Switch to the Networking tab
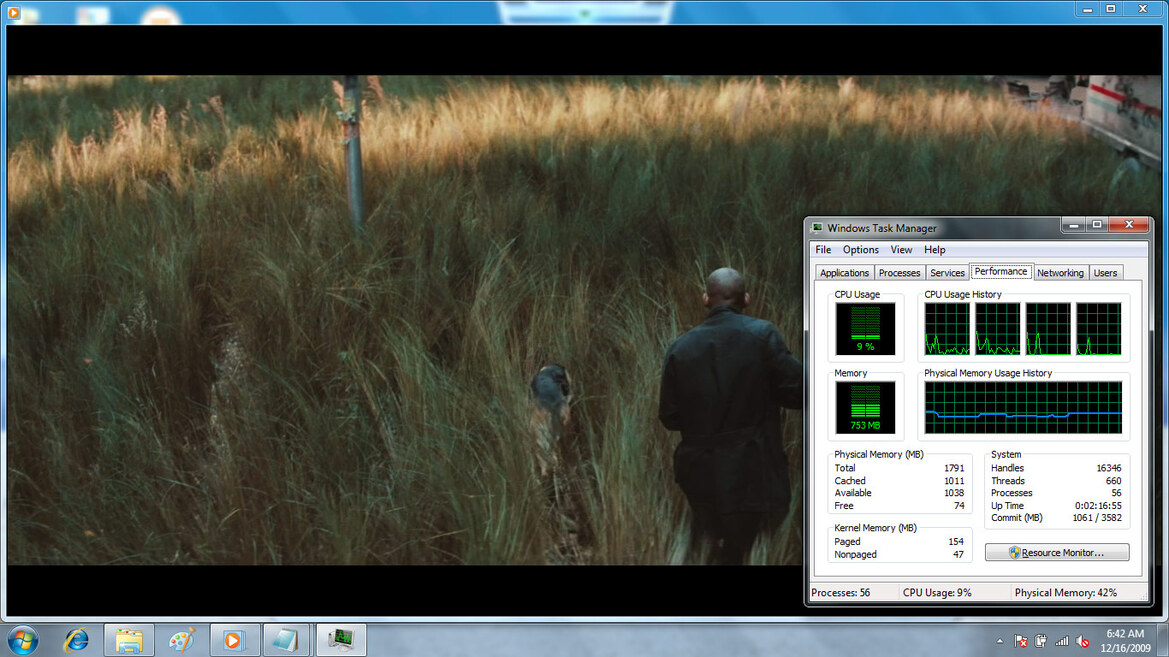Image resolution: width=1169 pixels, height=657 pixels. [x=1060, y=273]
